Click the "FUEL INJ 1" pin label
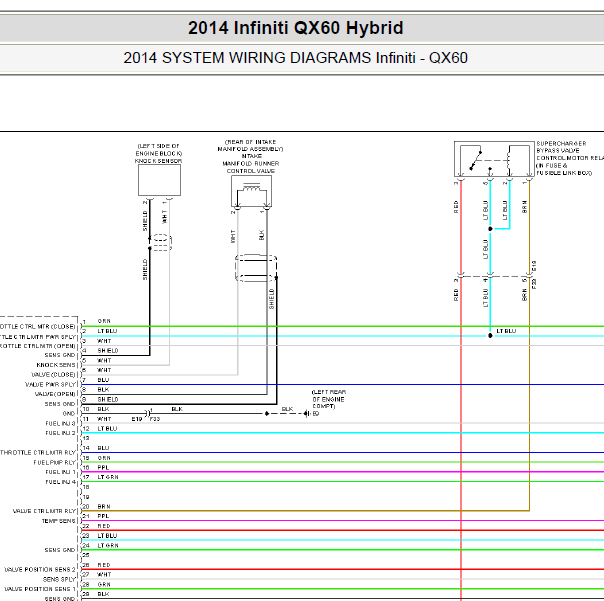The image size is (604, 601). tap(60, 472)
